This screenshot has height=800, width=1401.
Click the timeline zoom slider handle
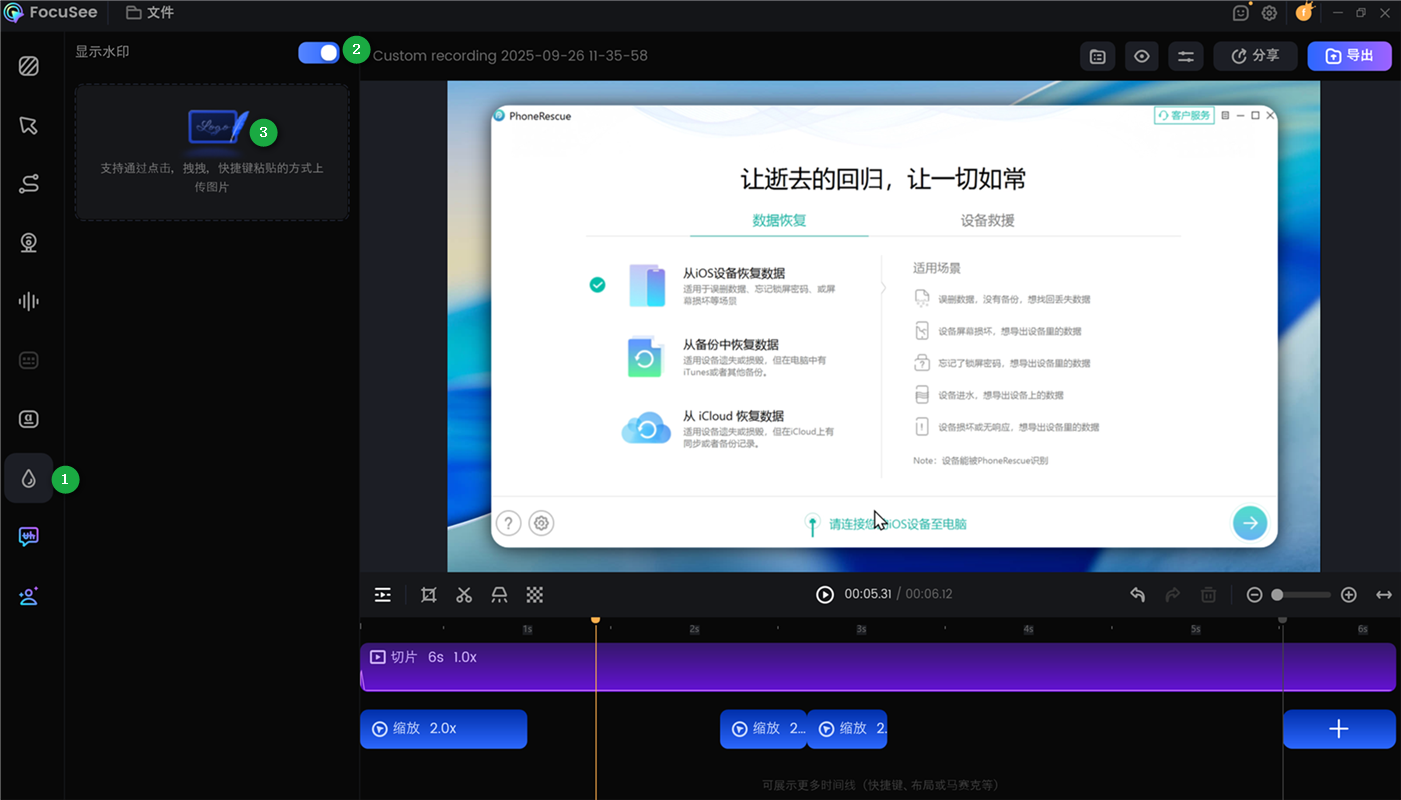[x=1277, y=595]
